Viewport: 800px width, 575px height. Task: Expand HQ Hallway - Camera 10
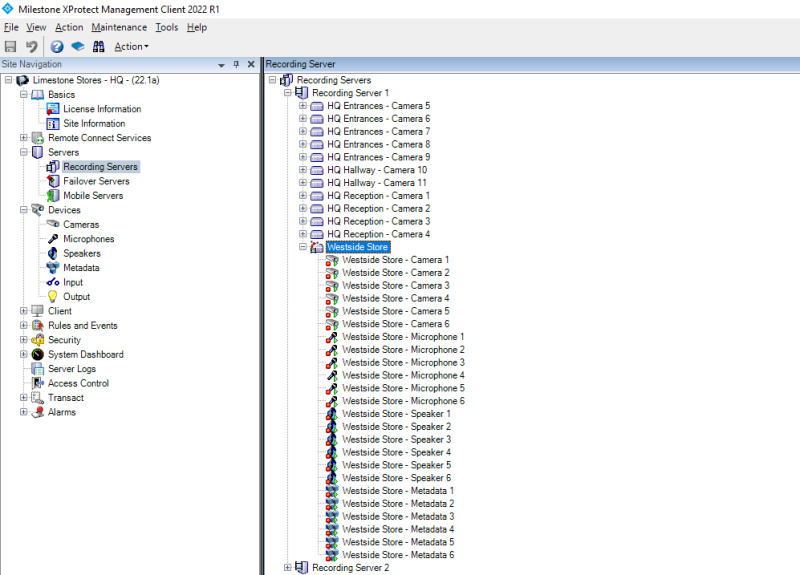(x=303, y=170)
